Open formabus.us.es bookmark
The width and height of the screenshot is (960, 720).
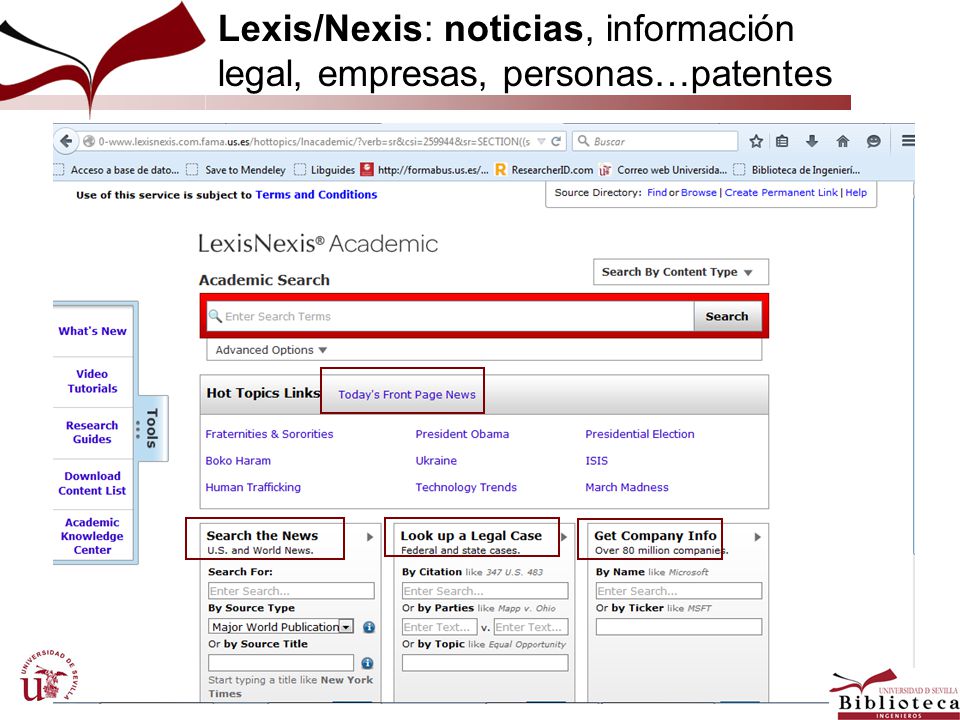click(425, 170)
